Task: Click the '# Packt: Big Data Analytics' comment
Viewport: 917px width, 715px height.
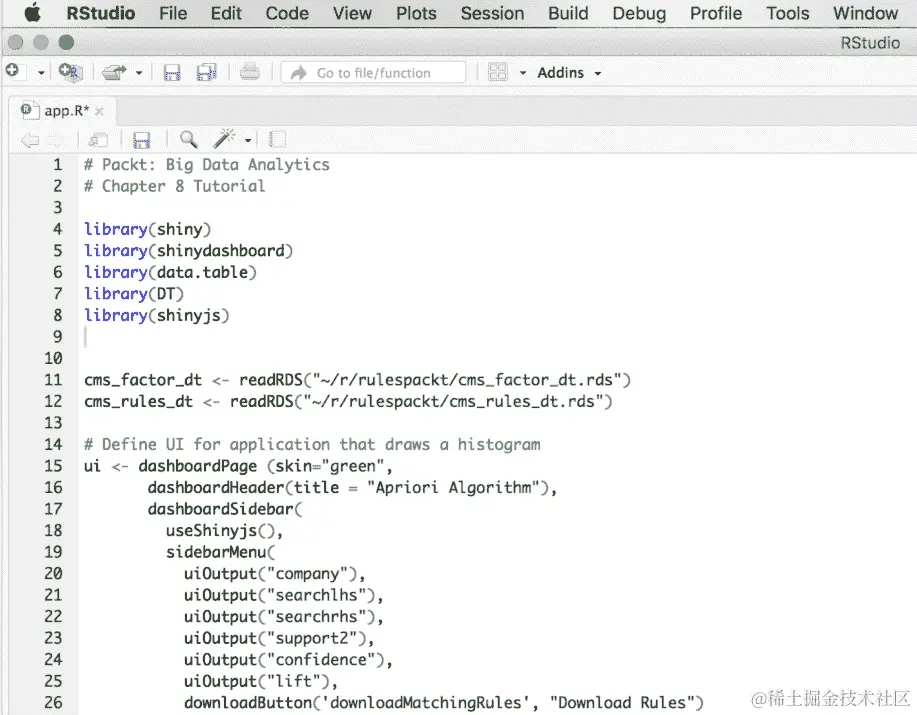Action: pyautogui.click(x=206, y=165)
